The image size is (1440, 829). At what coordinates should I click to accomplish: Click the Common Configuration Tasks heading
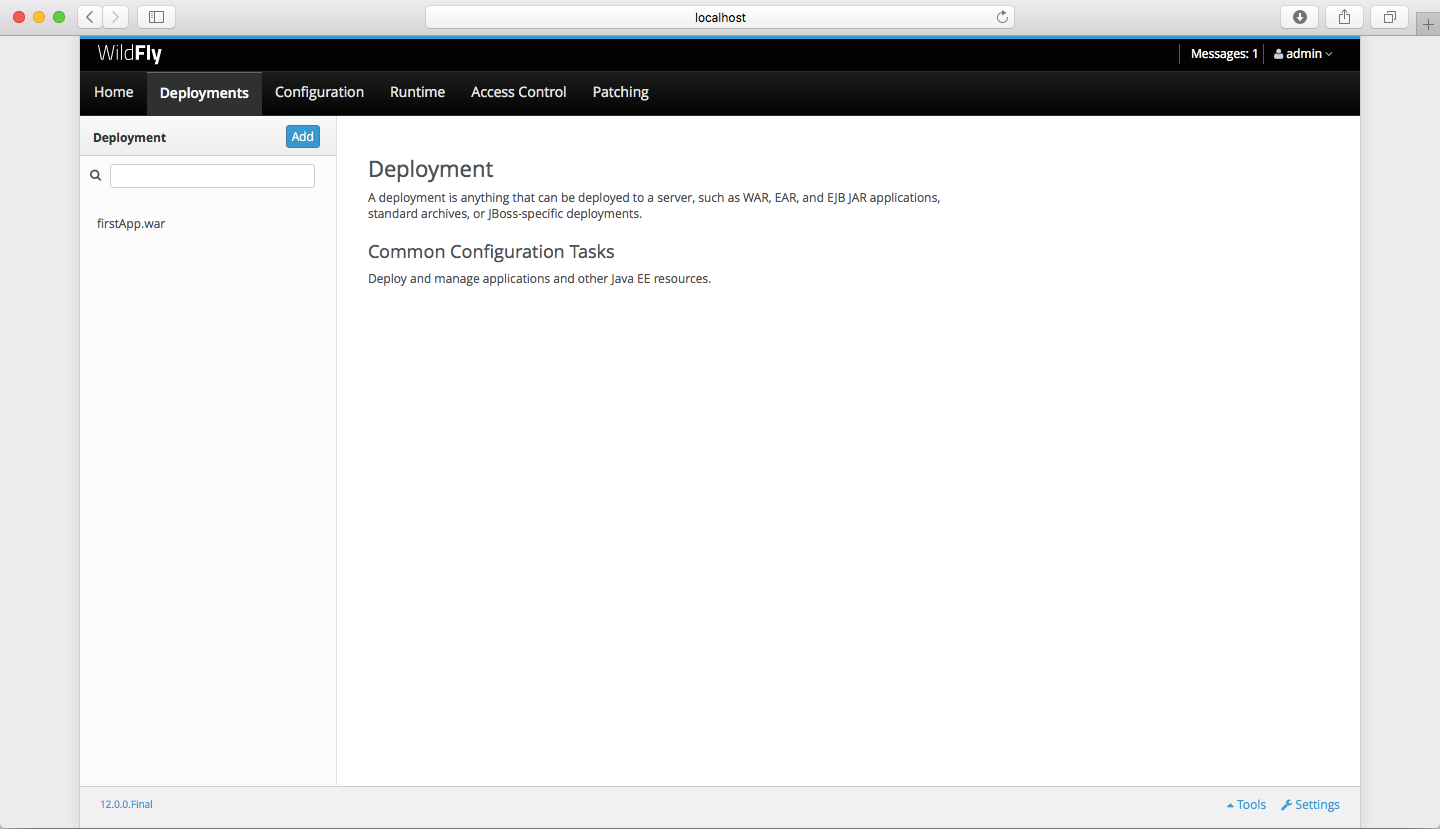(x=491, y=251)
